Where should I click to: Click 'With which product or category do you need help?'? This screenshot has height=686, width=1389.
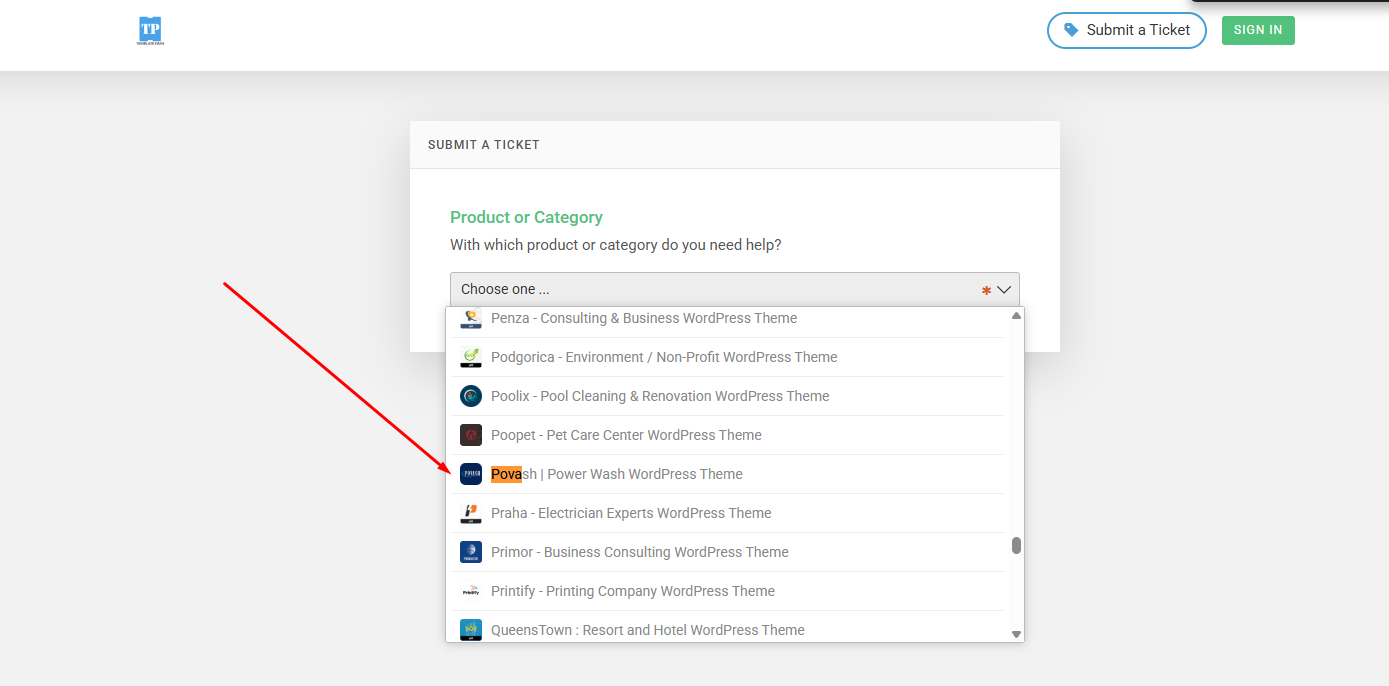tap(616, 245)
